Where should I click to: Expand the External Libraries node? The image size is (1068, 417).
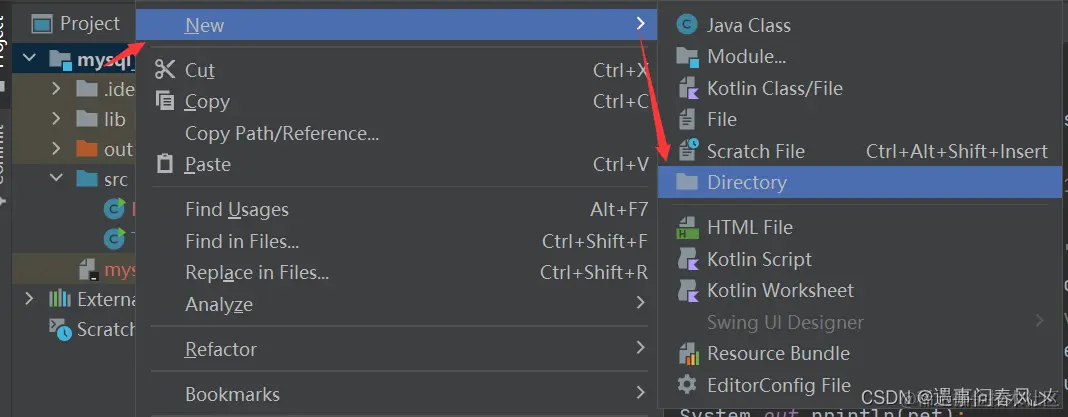(29, 298)
